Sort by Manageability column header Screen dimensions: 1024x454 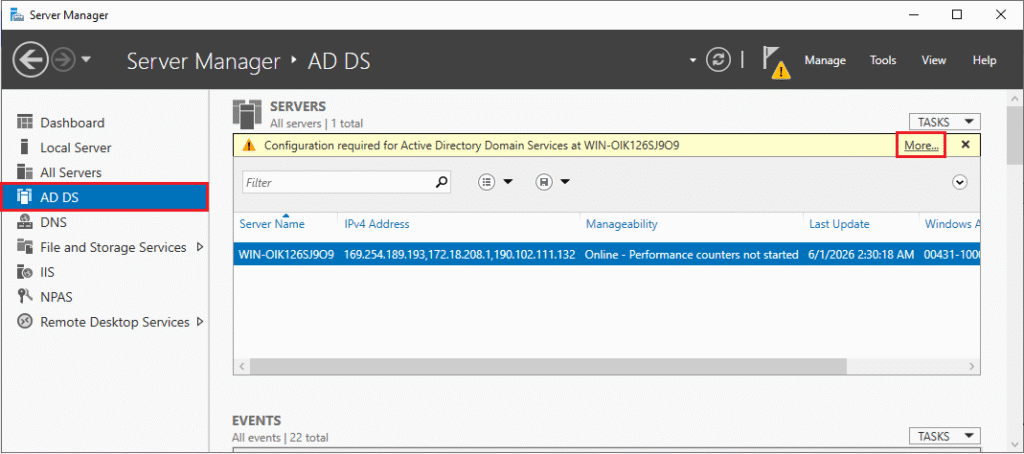tap(621, 224)
